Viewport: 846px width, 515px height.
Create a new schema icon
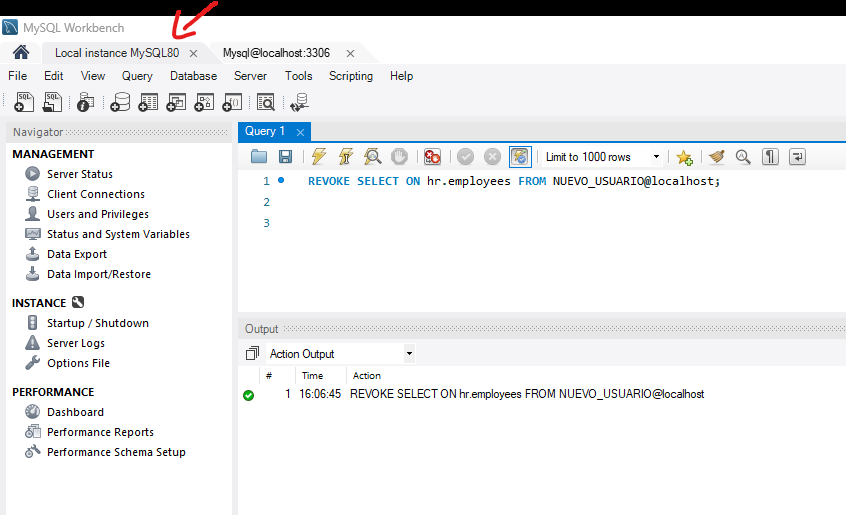pyautogui.click(x=120, y=102)
